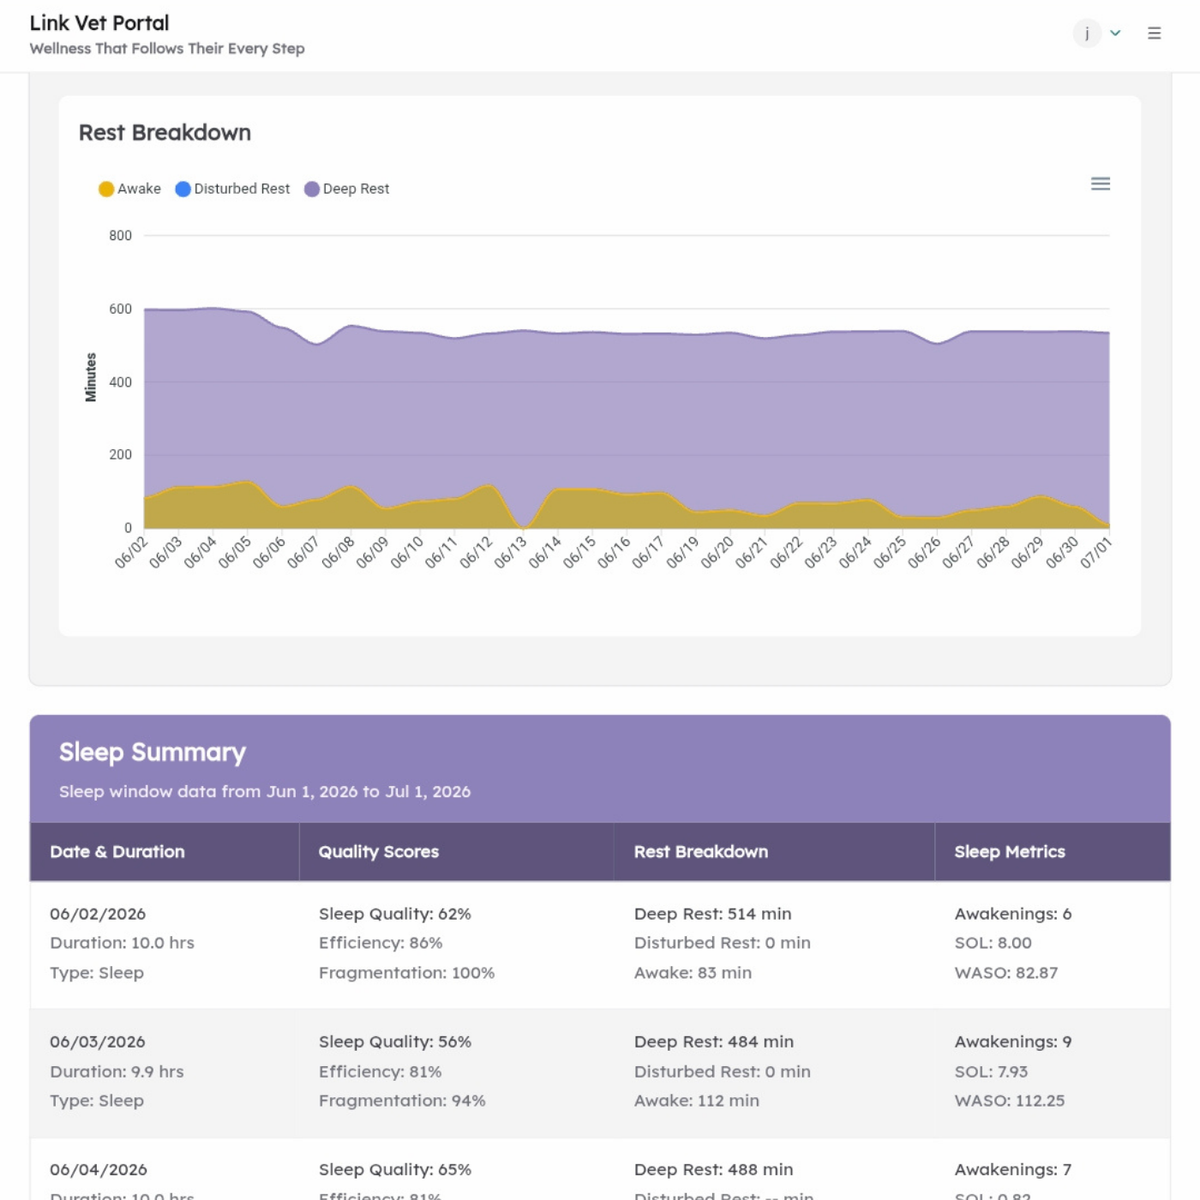Click the yellow Awake legend marker

click(106, 189)
